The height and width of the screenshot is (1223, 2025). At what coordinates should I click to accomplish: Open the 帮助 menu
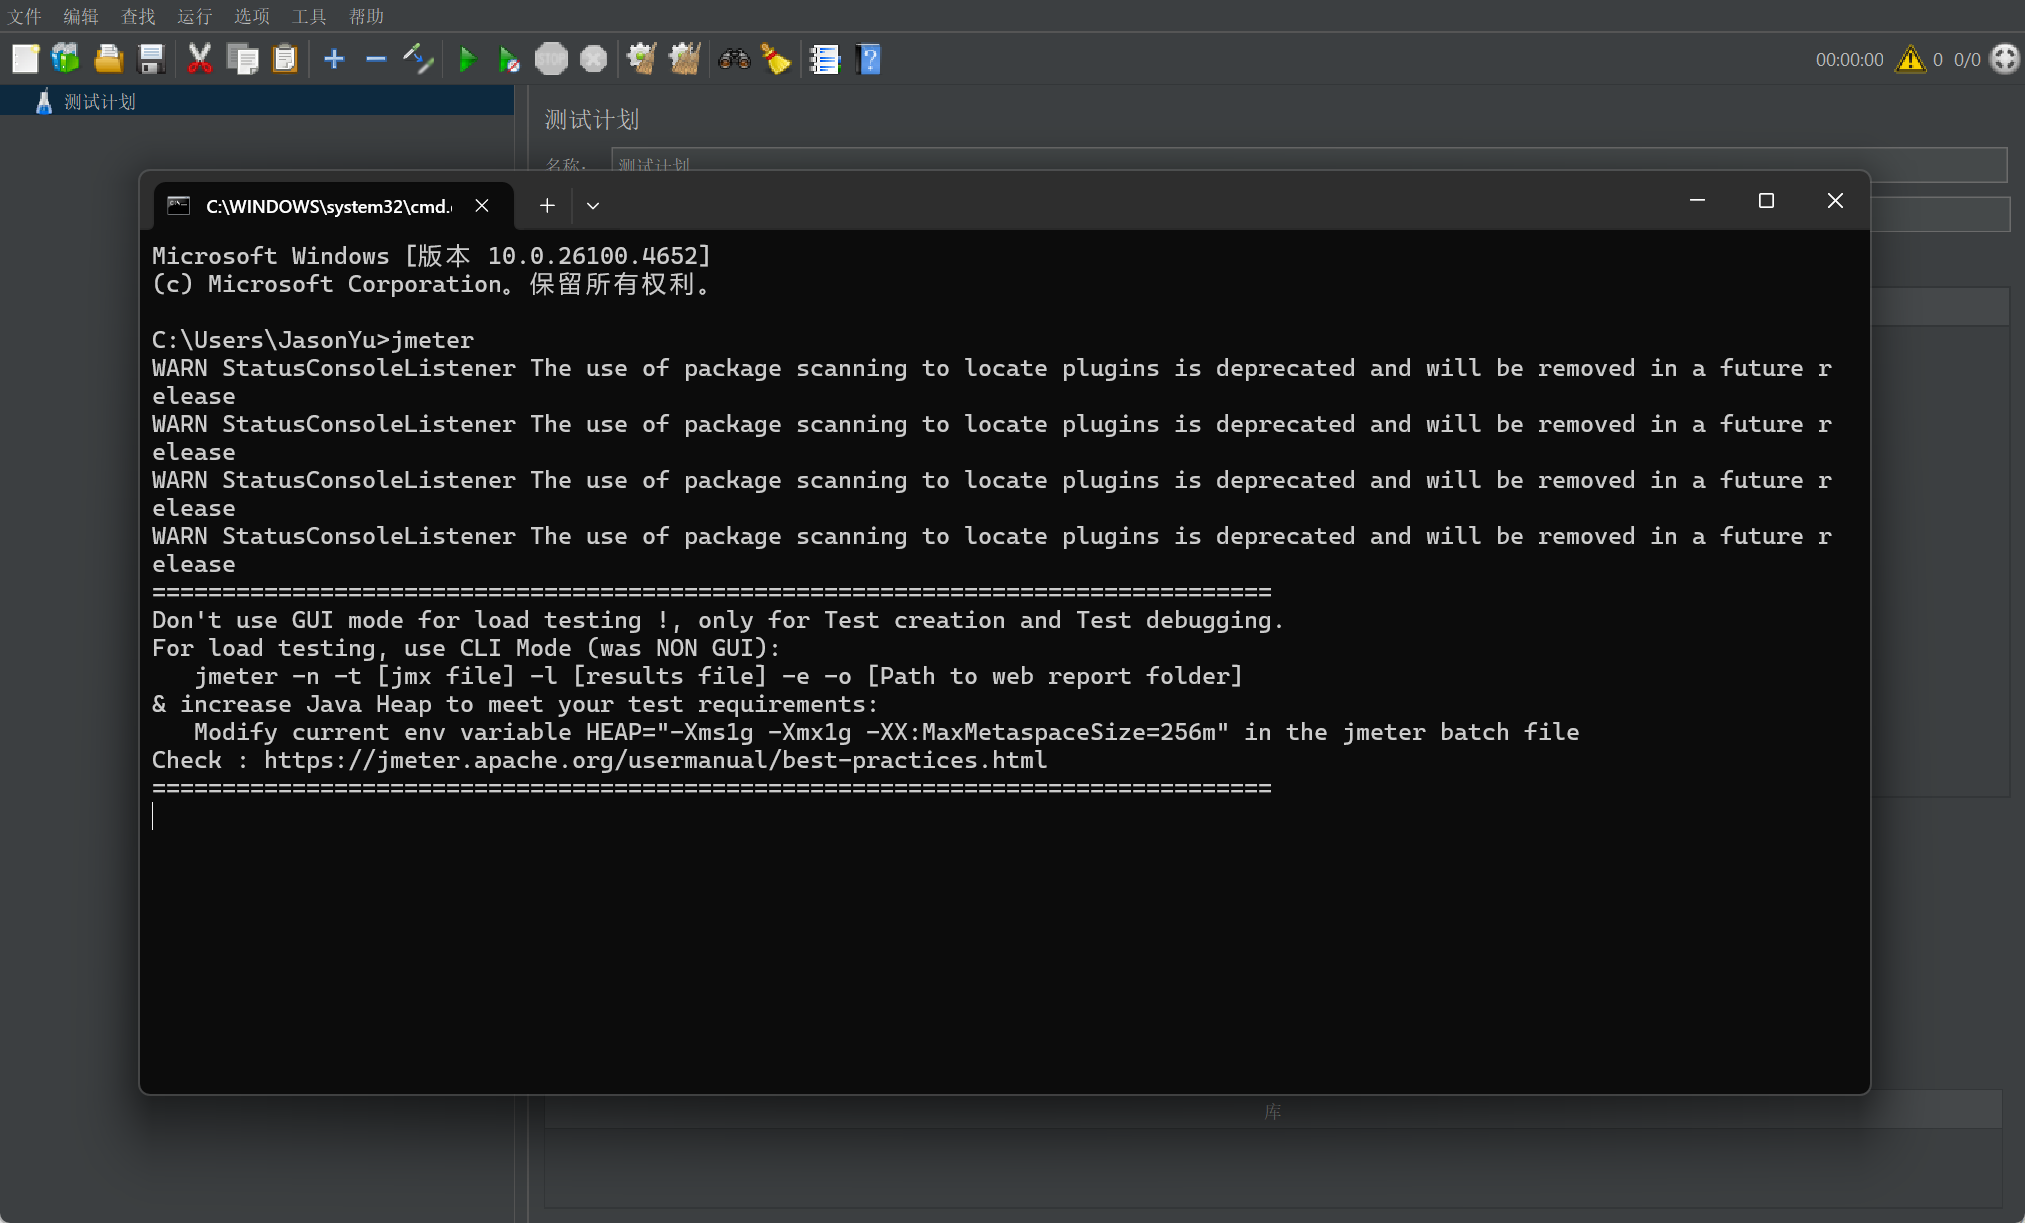(366, 16)
